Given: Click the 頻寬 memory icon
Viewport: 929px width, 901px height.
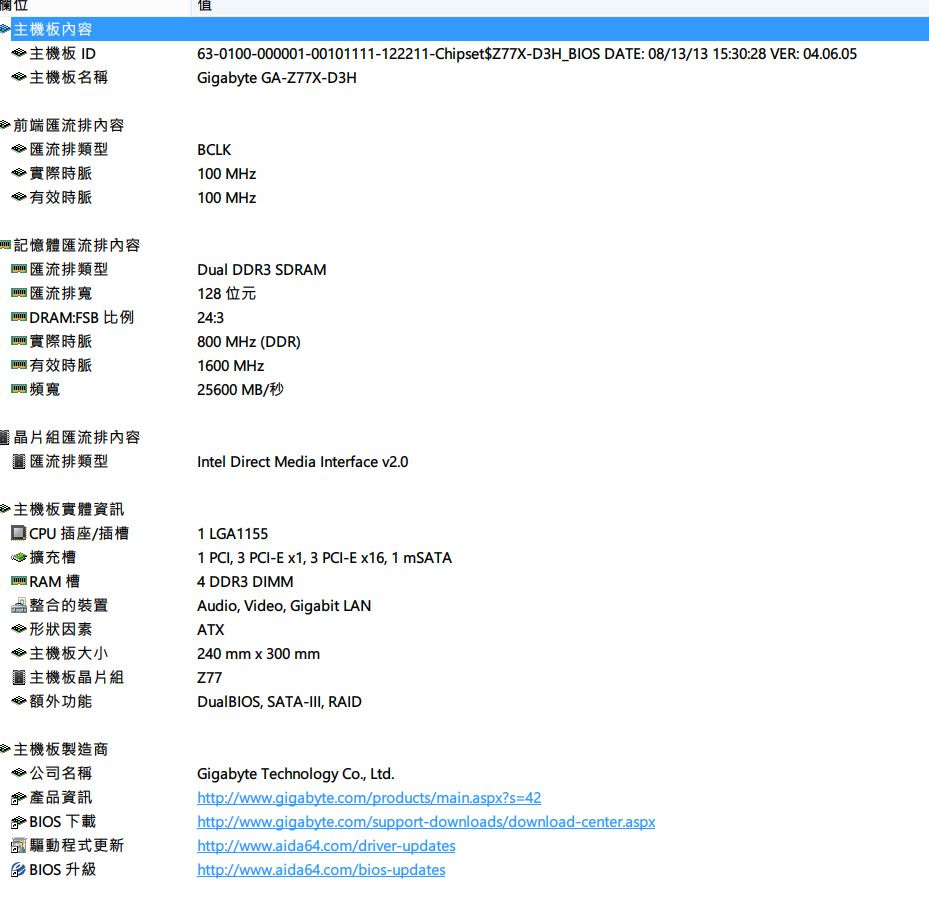Looking at the screenshot, I should (19, 389).
